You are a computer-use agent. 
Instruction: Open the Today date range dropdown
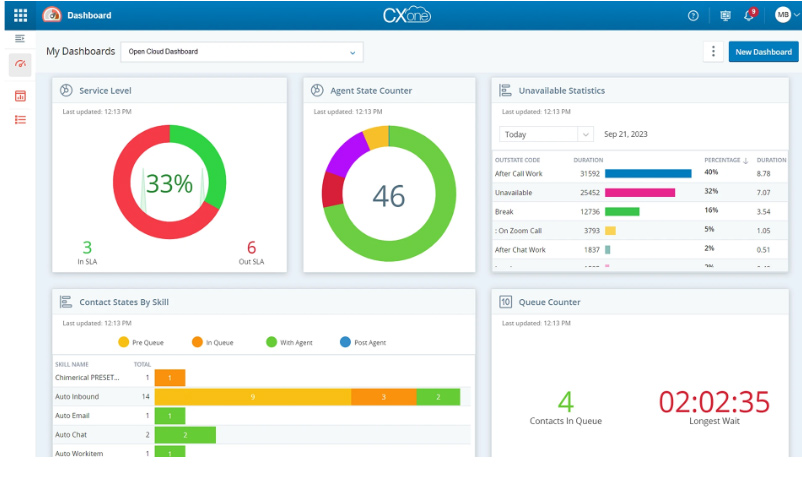[x=546, y=134]
